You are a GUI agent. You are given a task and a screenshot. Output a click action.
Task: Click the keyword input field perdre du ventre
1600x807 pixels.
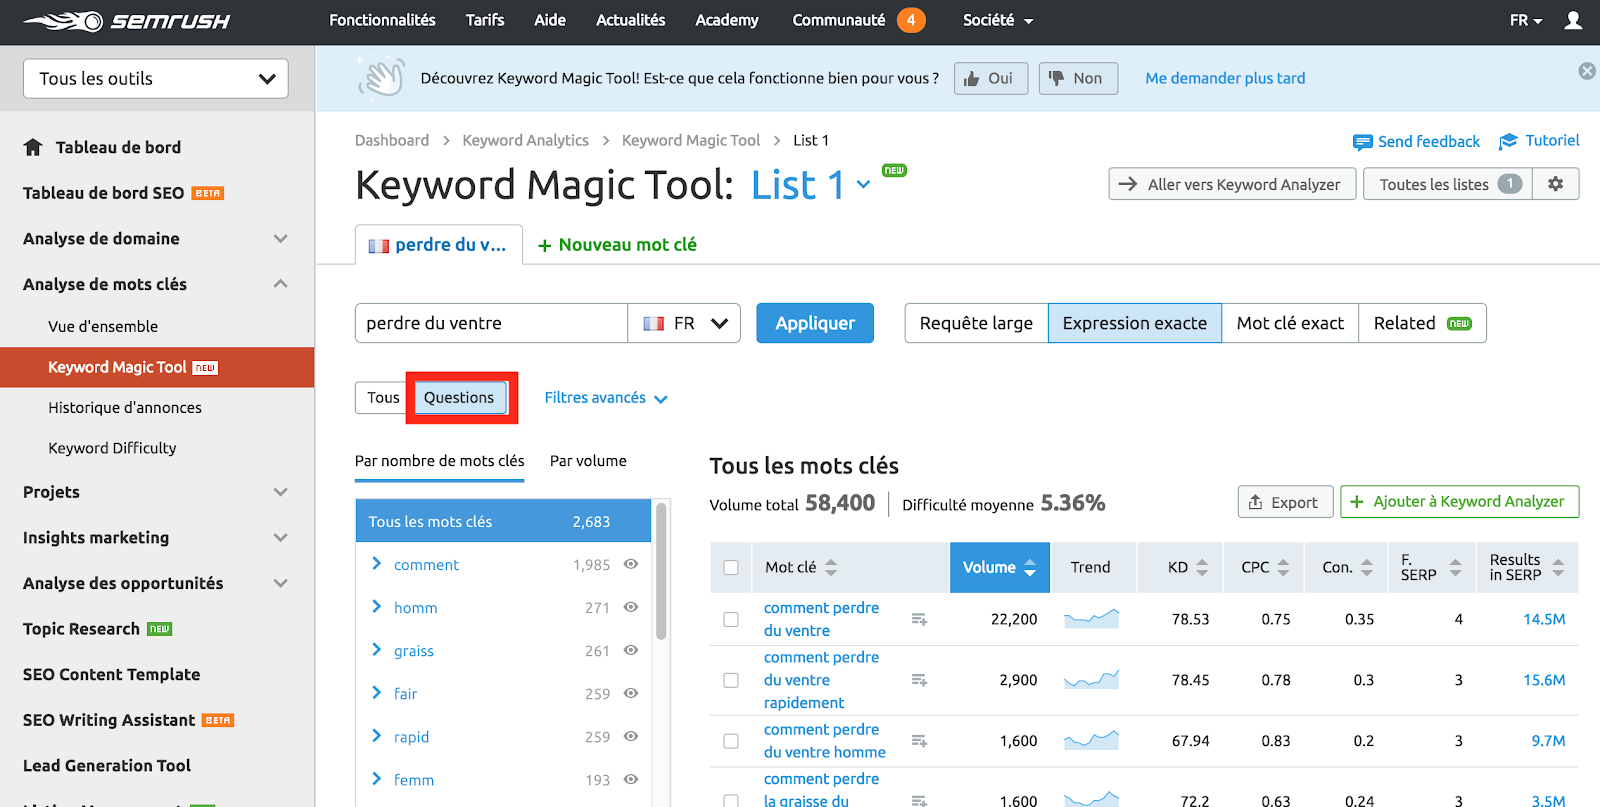point(491,323)
